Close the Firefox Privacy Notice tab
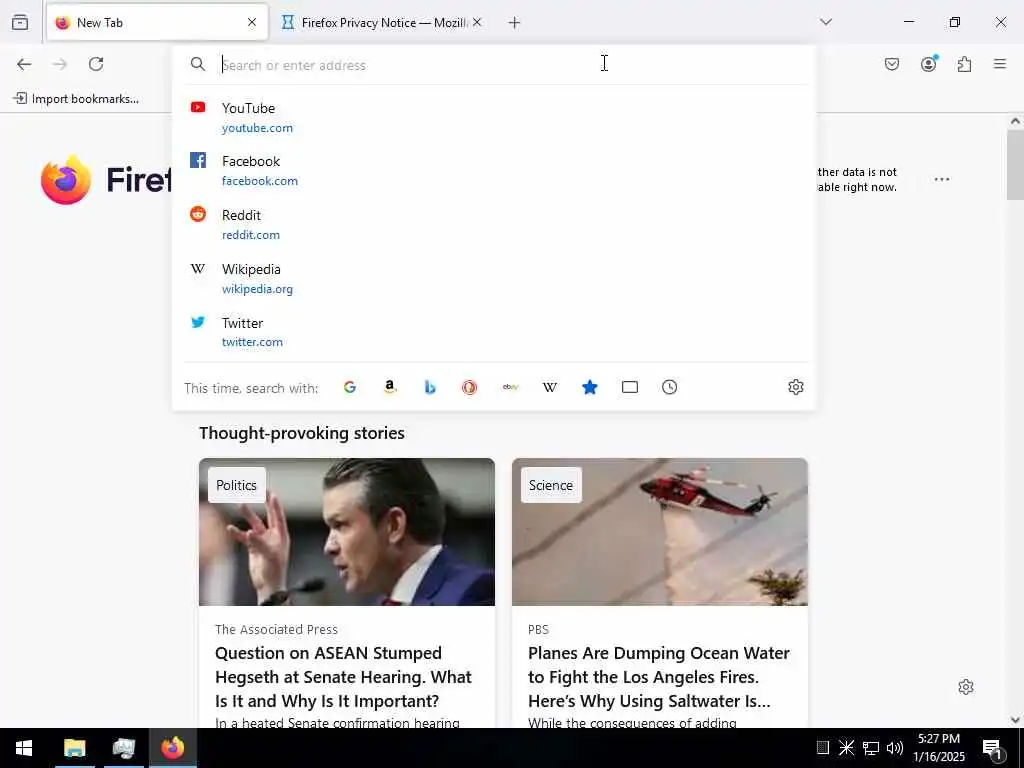The height and width of the screenshot is (768, 1024). 477,22
